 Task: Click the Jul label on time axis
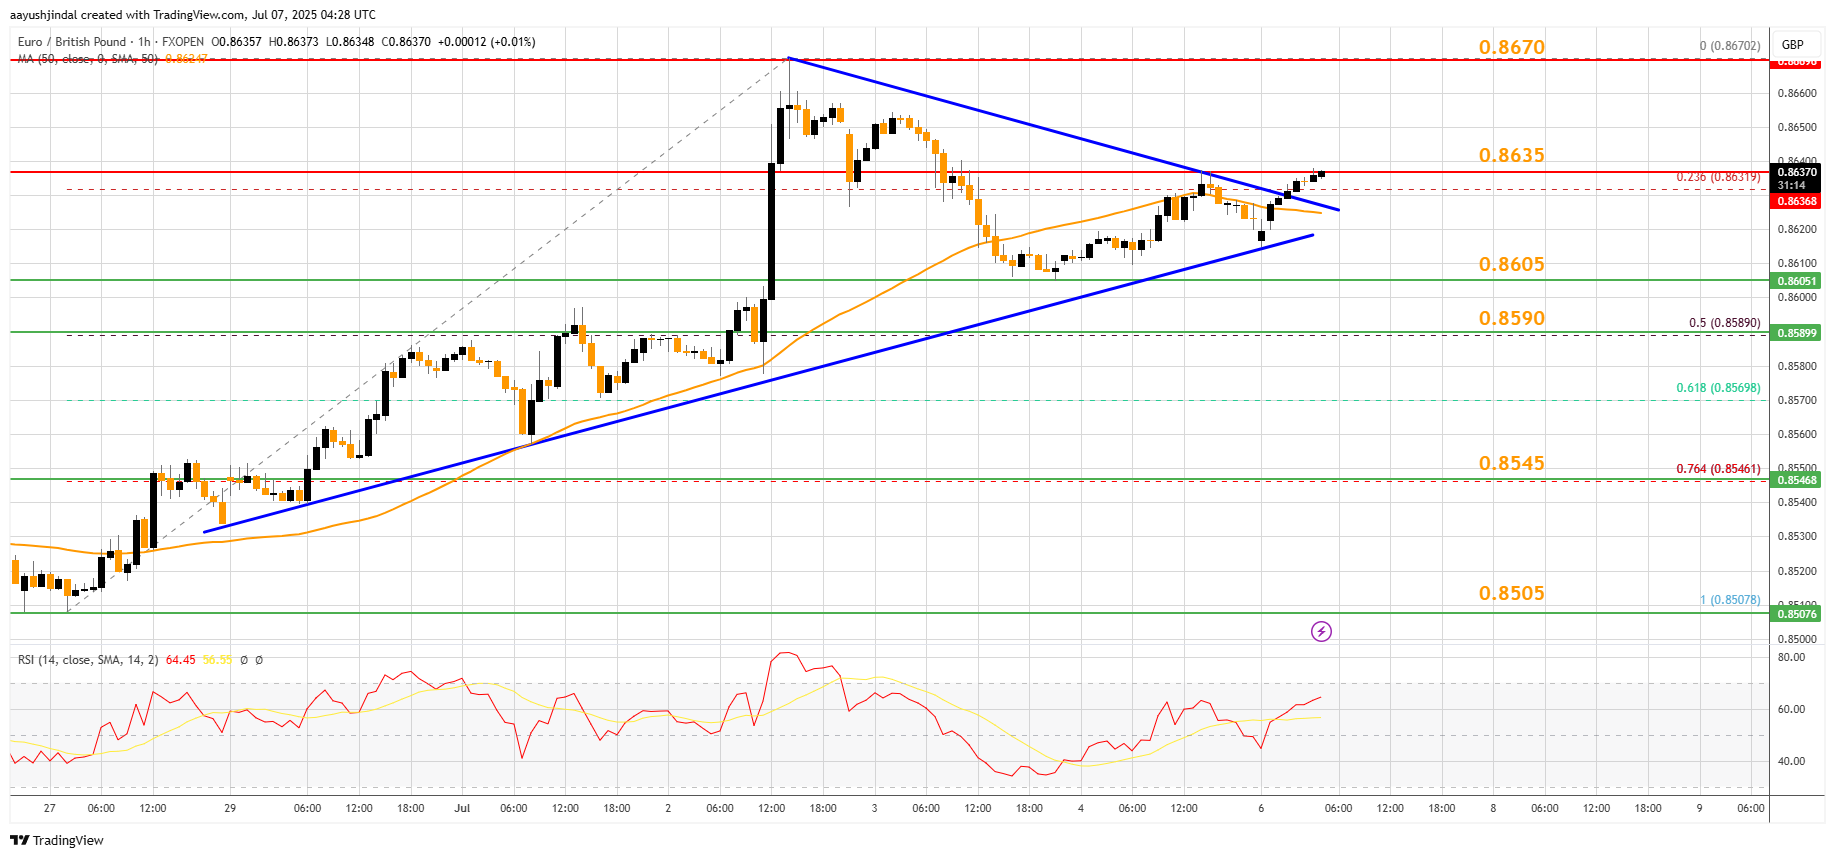tap(462, 808)
